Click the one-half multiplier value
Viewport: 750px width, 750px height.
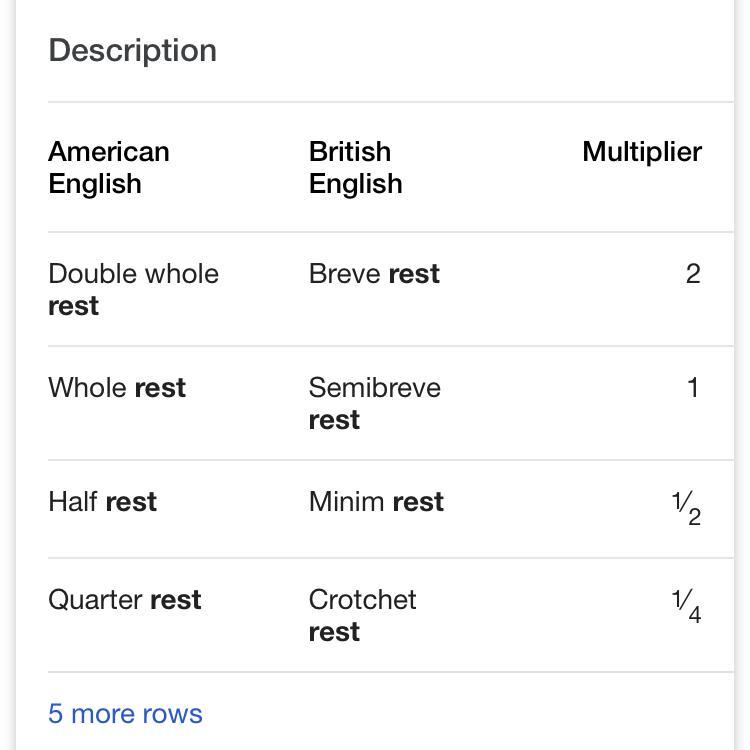click(x=686, y=509)
